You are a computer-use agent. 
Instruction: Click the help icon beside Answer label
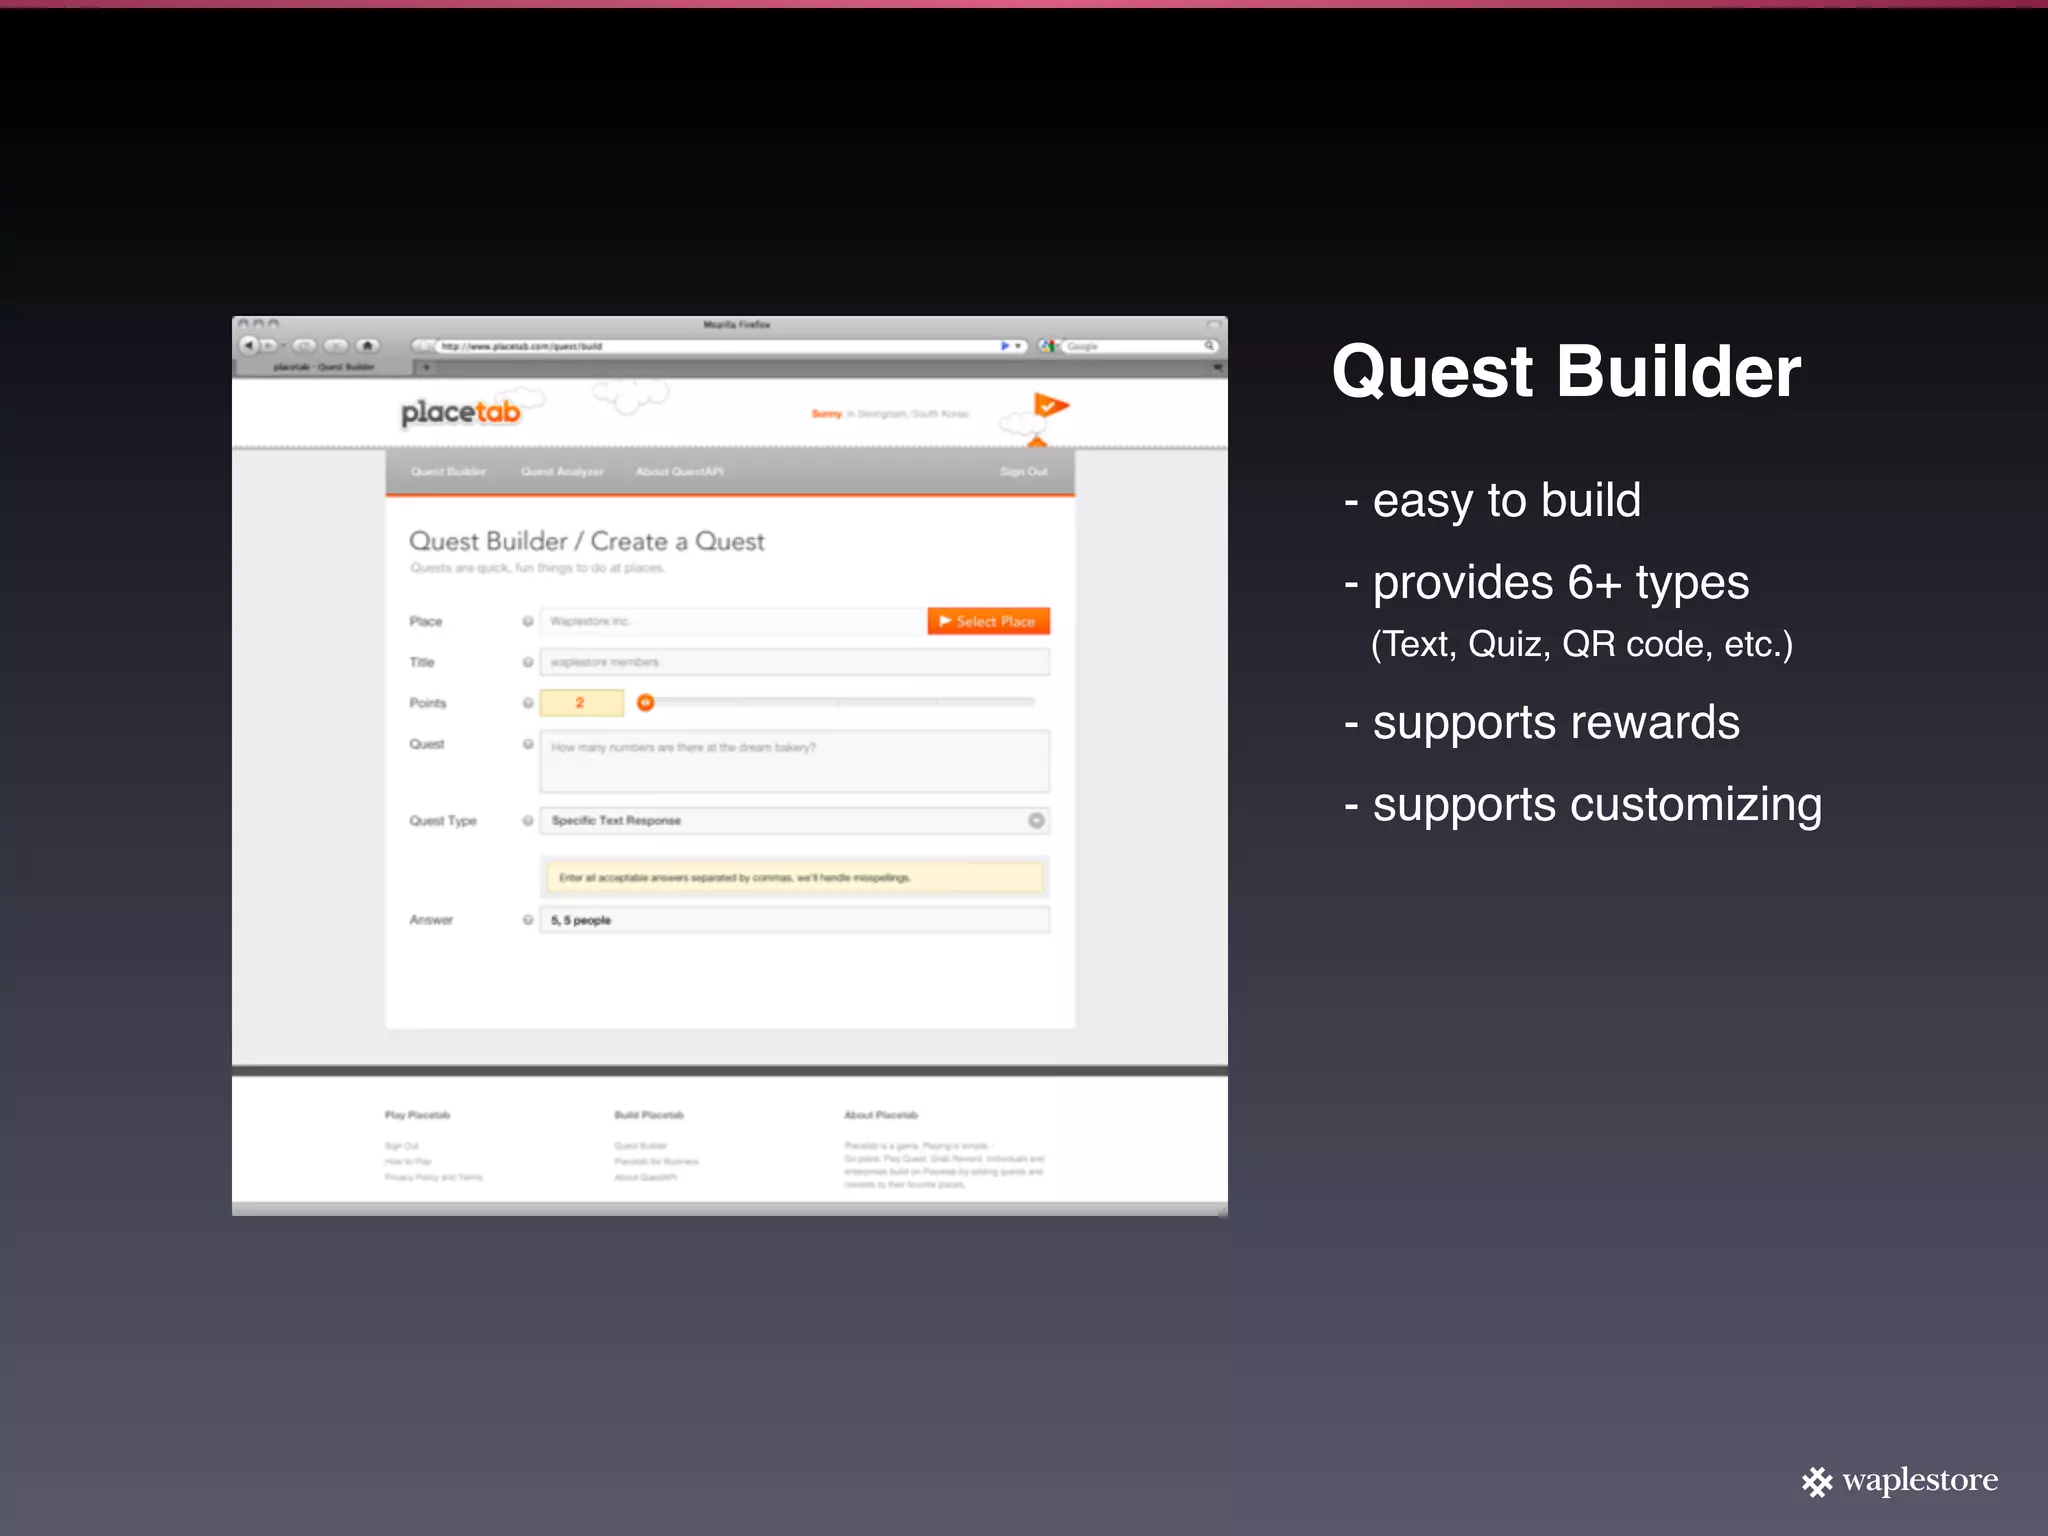click(x=527, y=919)
